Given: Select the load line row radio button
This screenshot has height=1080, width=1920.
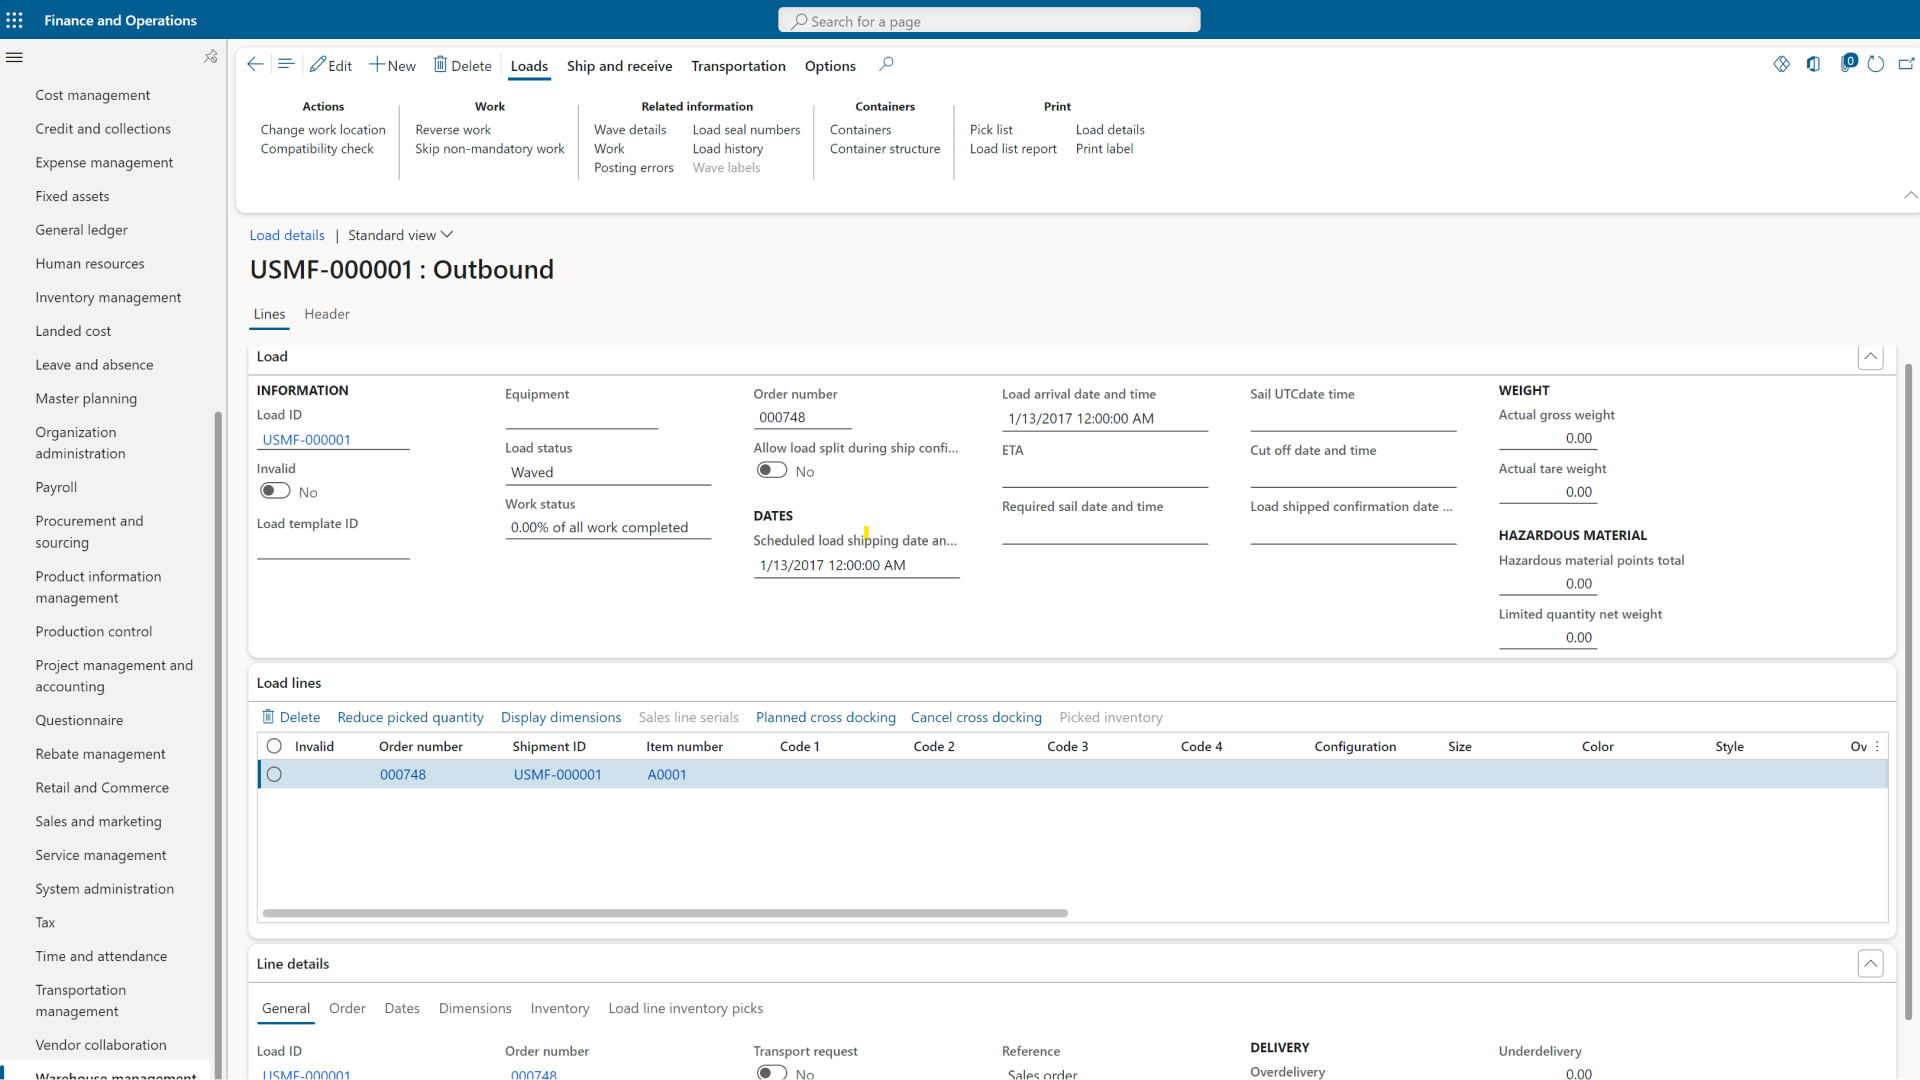Looking at the screenshot, I should 274,773.
